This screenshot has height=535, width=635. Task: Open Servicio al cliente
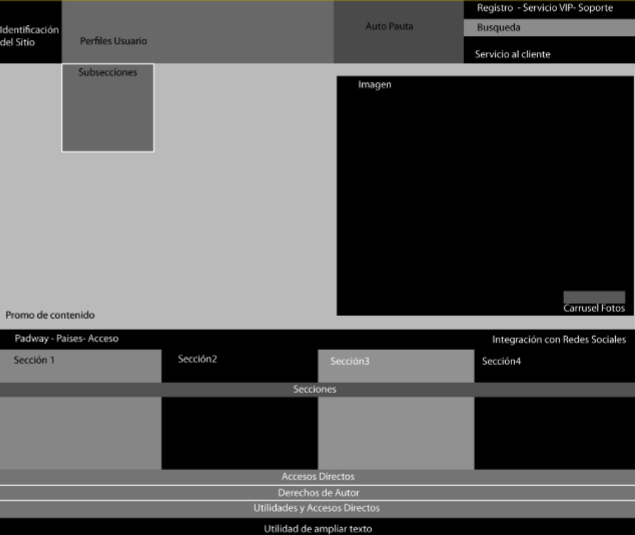coord(512,54)
